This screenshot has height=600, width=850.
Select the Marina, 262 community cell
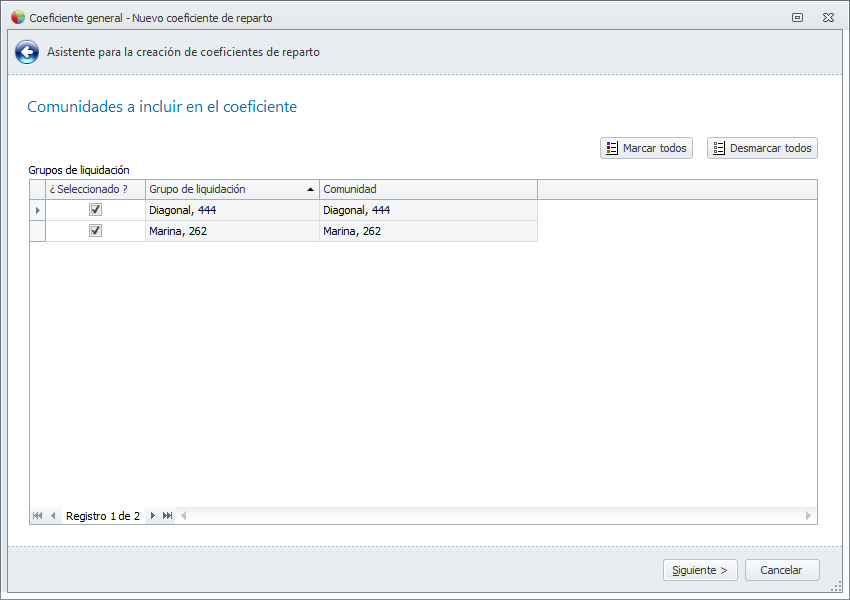click(x=428, y=231)
